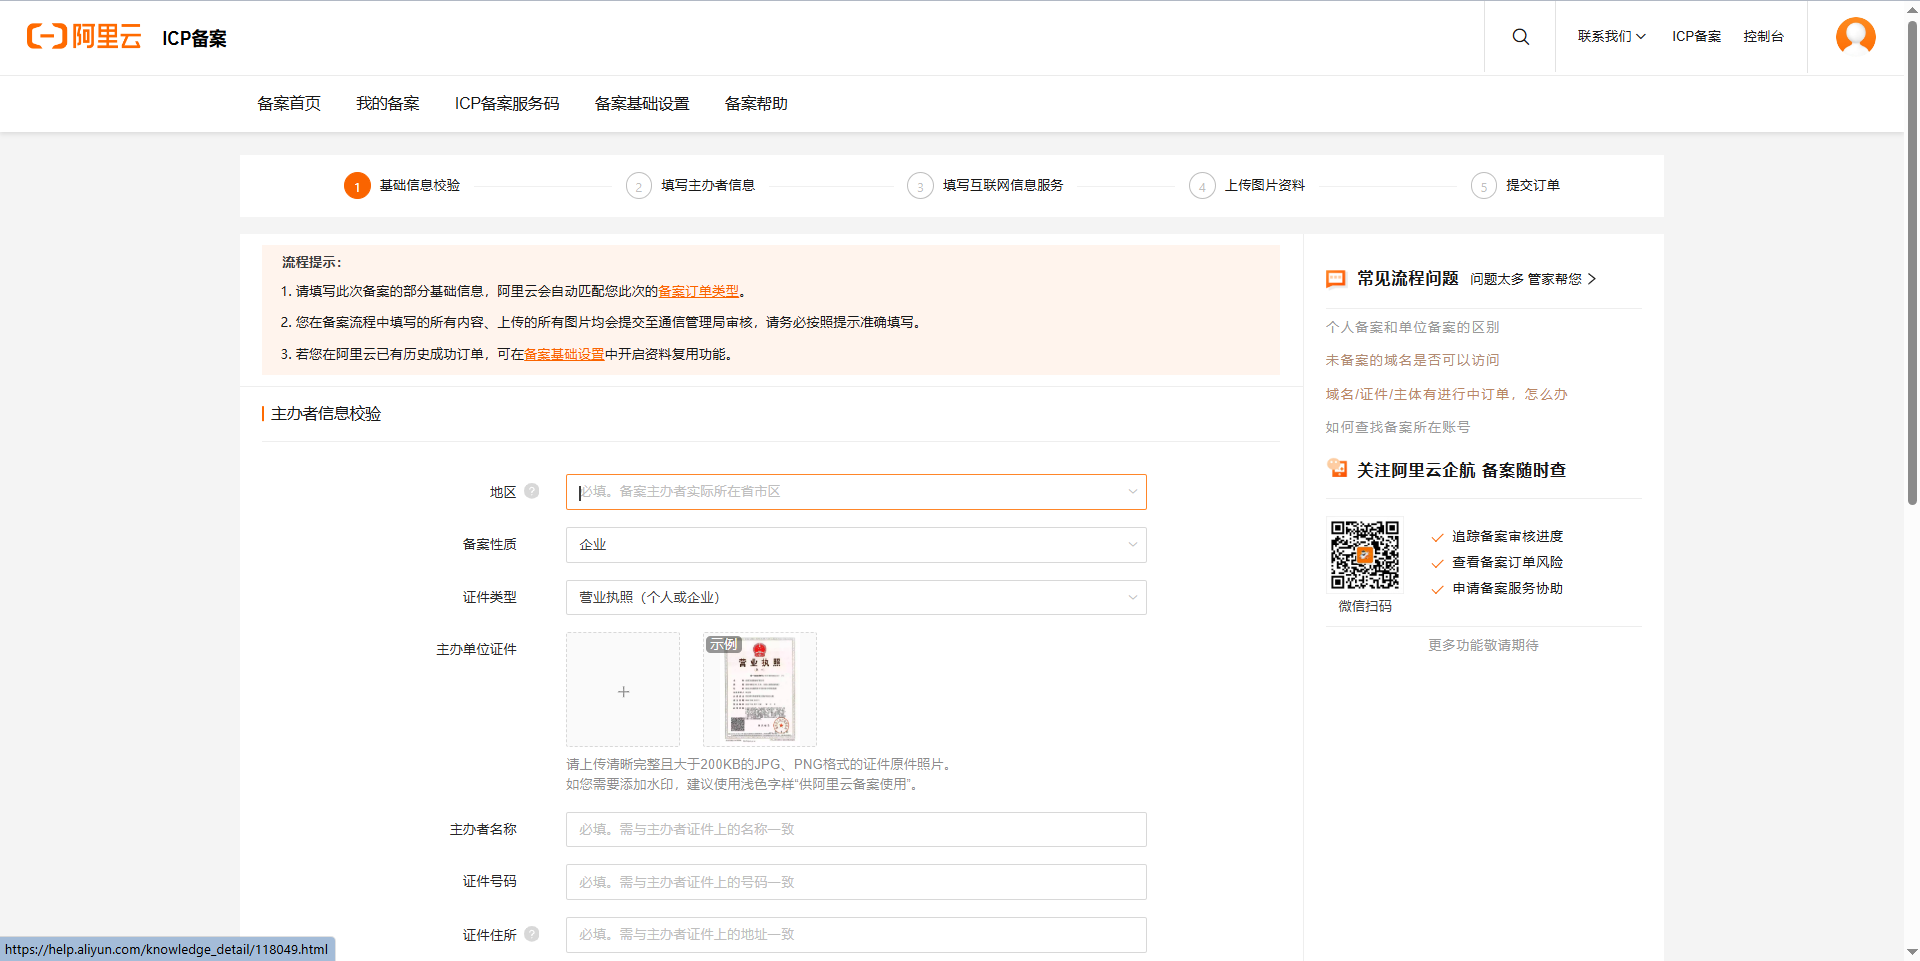Click the 更多功能敬请期待 text
Image resolution: width=1920 pixels, height=961 pixels.
(1484, 645)
